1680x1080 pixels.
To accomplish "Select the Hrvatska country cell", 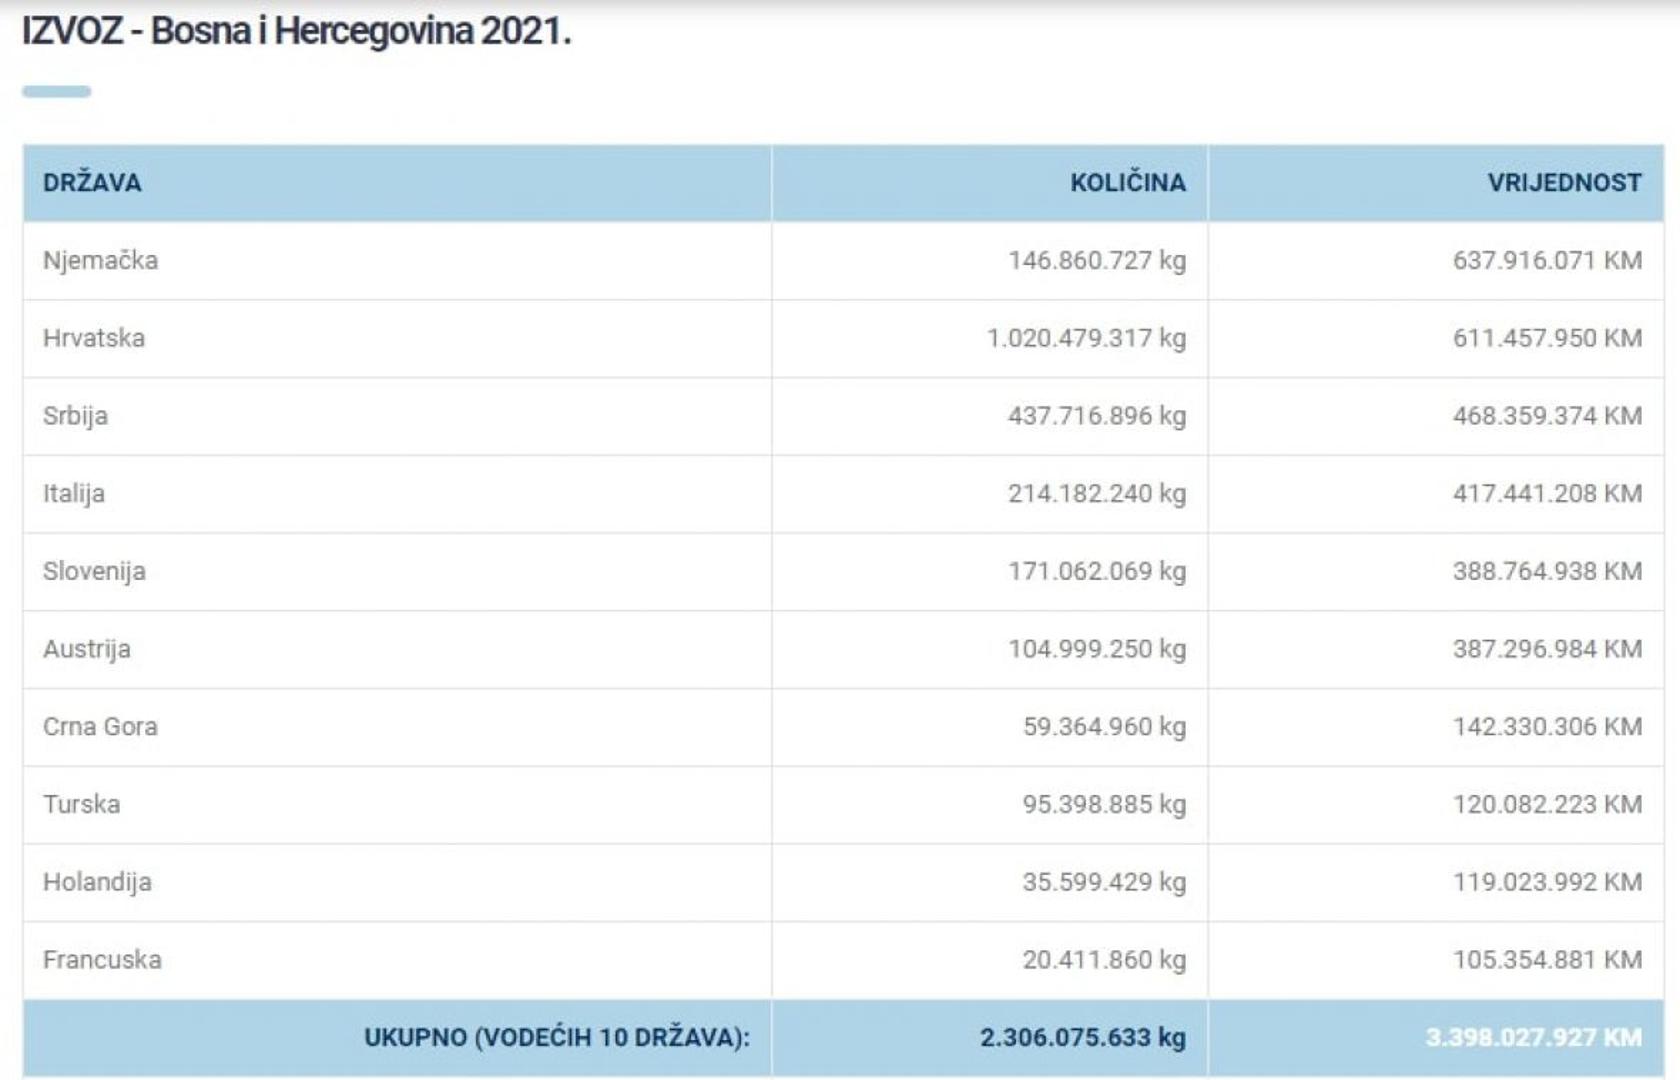I will (94, 338).
